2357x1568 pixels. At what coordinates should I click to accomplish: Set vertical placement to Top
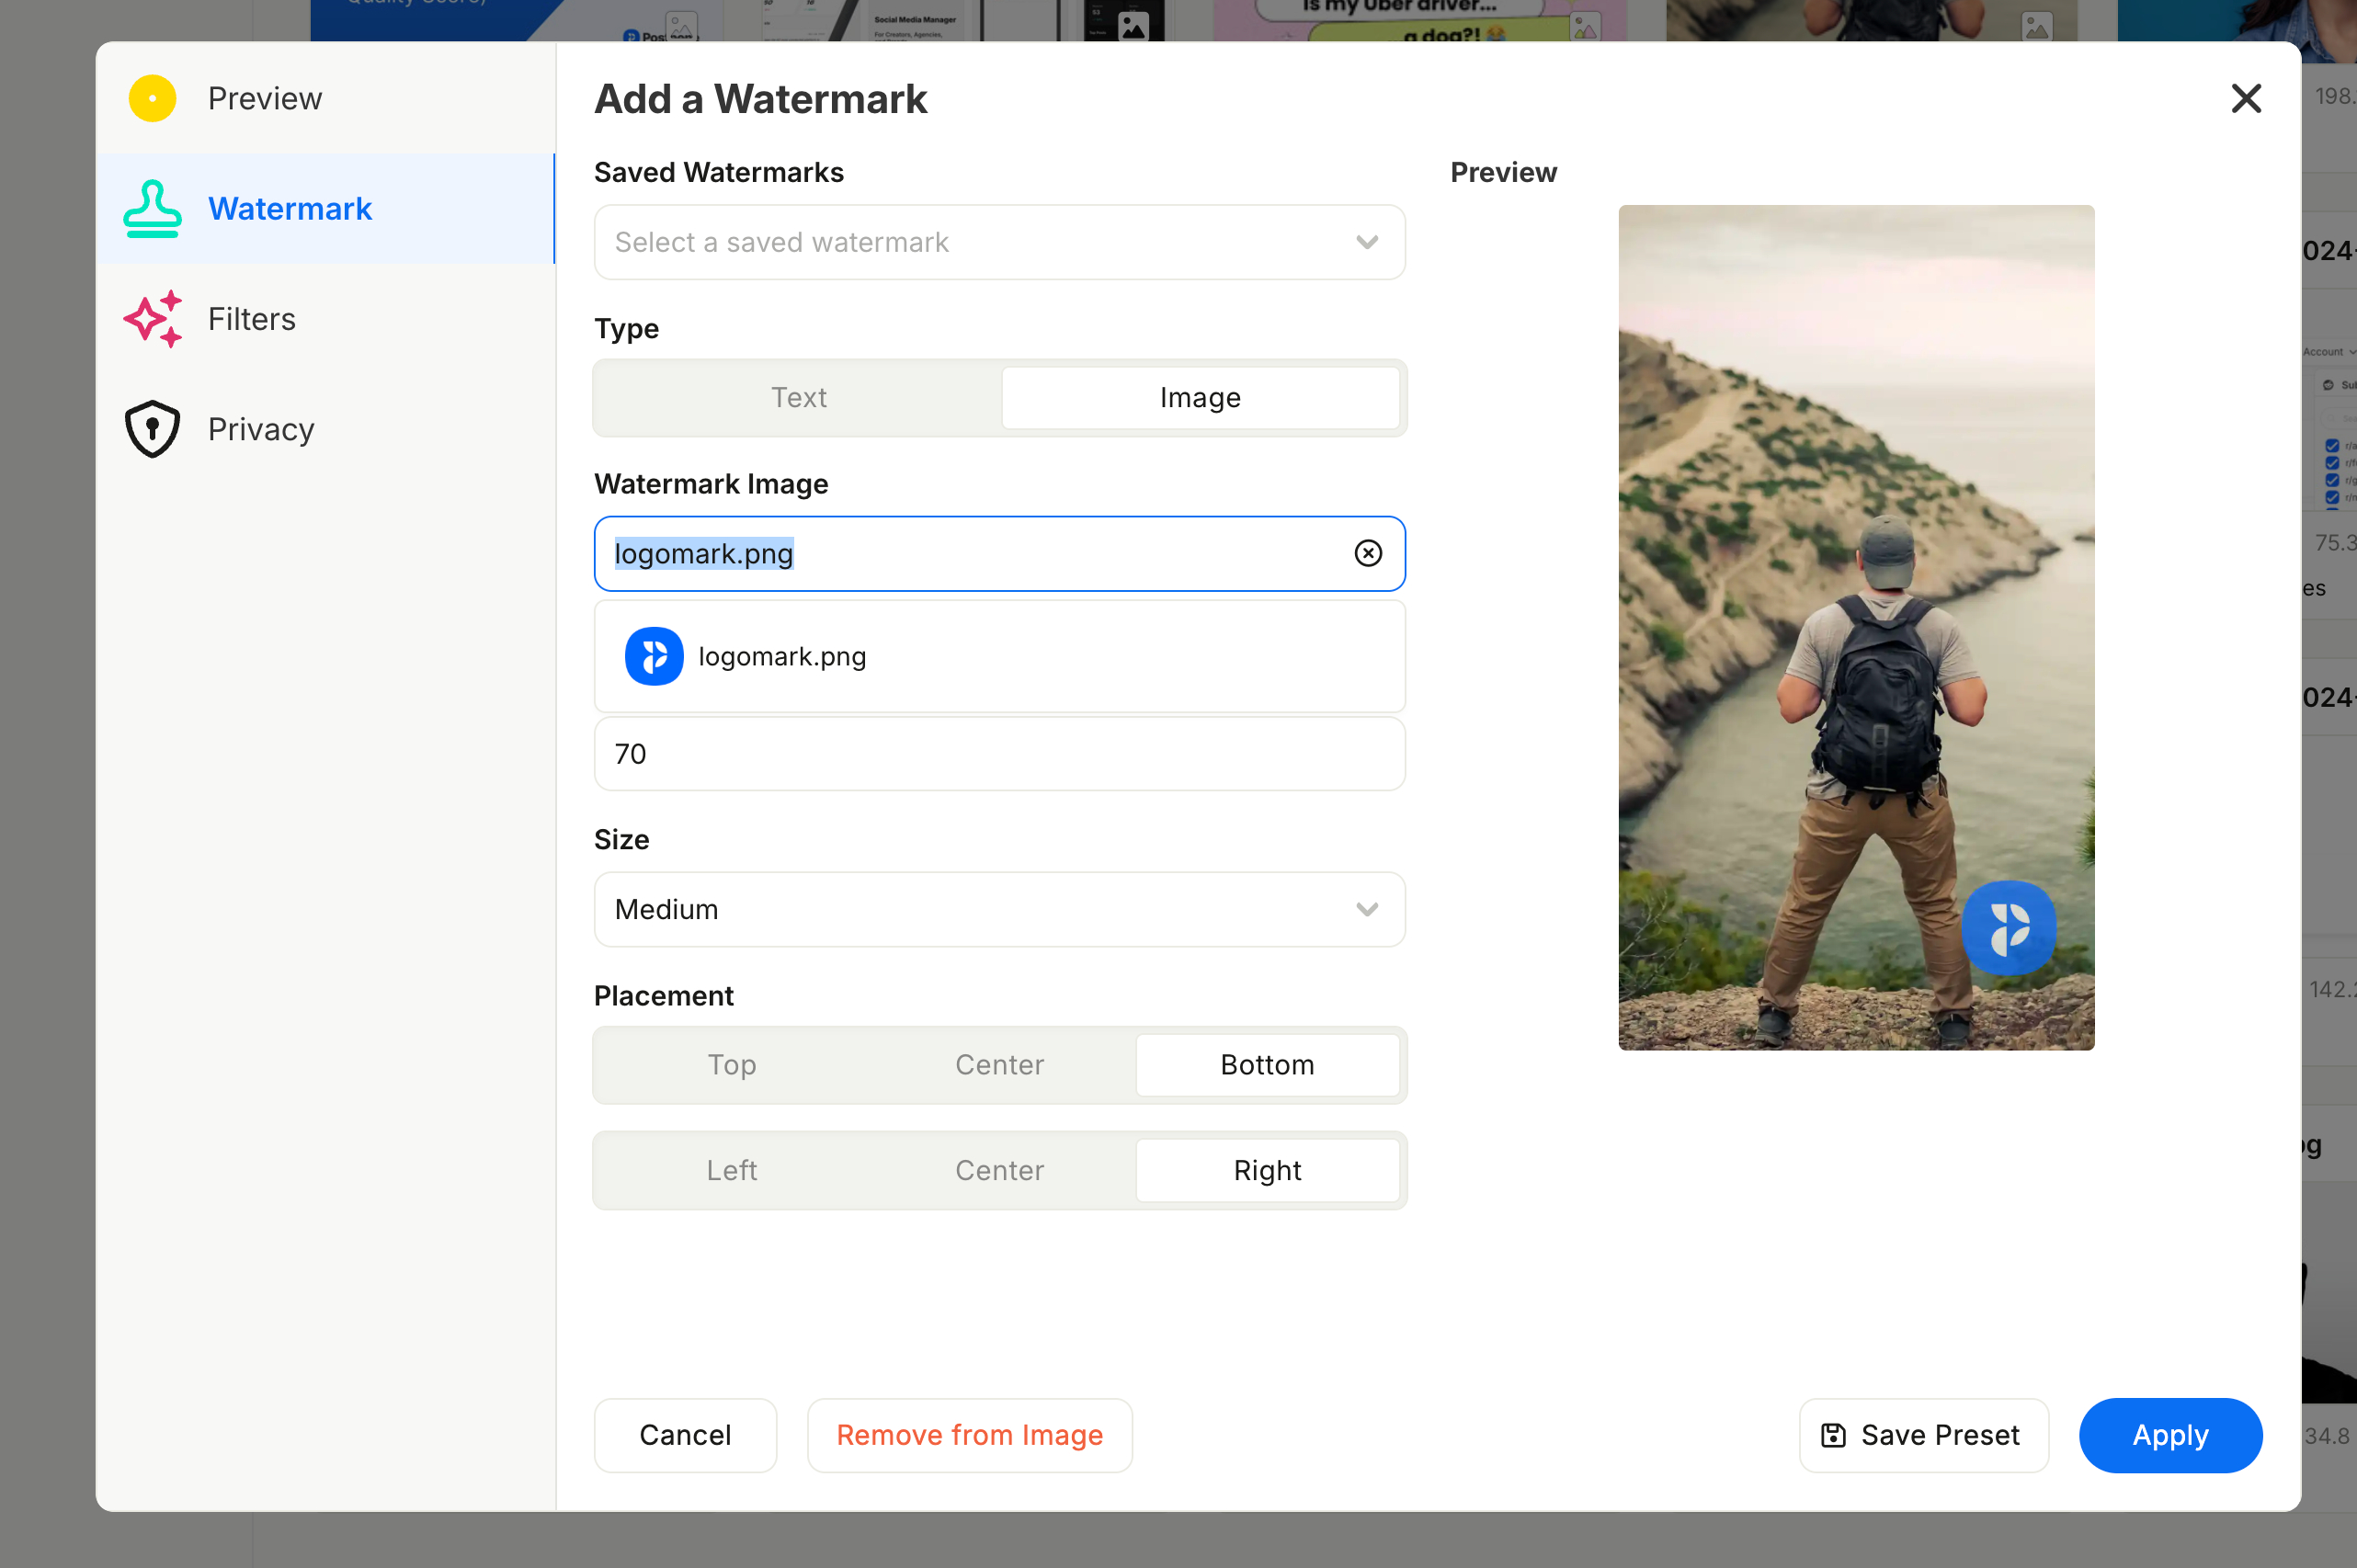pos(731,1064)
